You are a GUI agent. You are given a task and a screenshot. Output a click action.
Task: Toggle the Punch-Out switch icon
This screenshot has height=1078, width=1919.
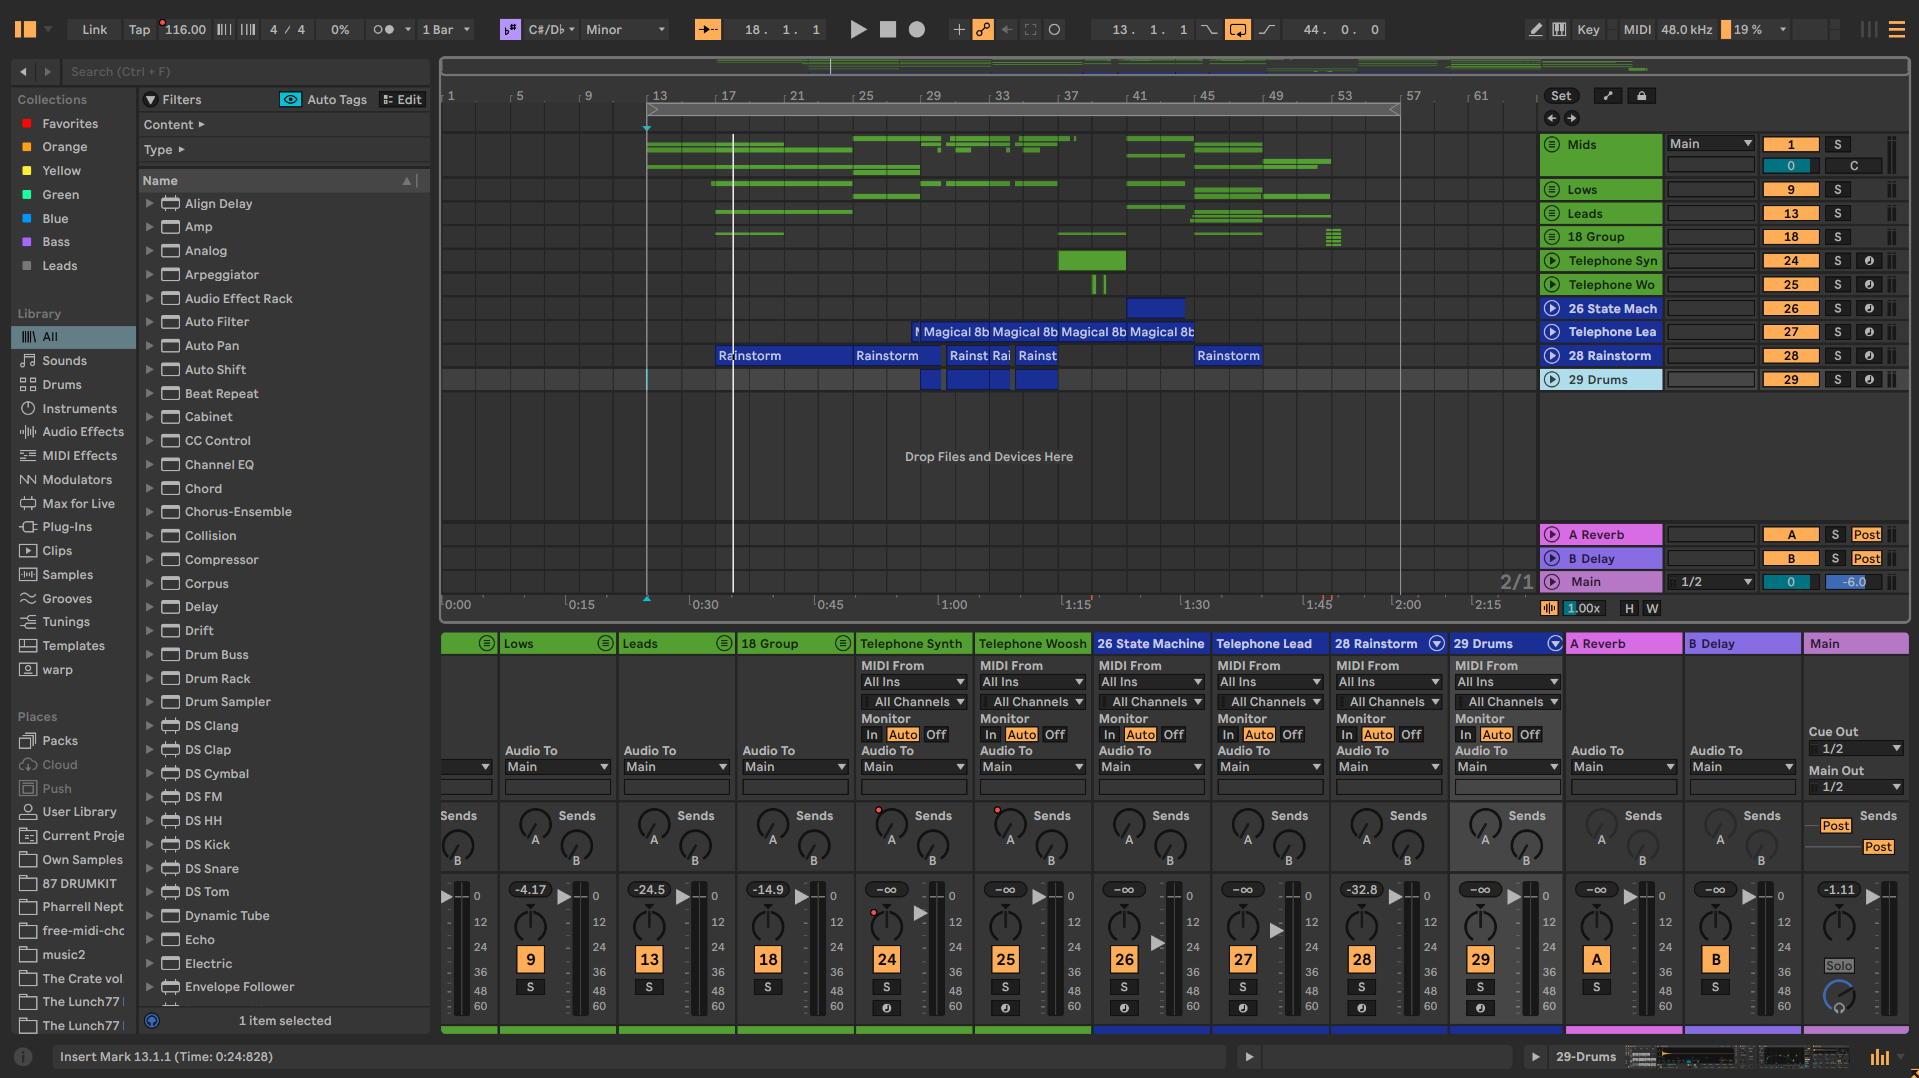coord(1267,29)
